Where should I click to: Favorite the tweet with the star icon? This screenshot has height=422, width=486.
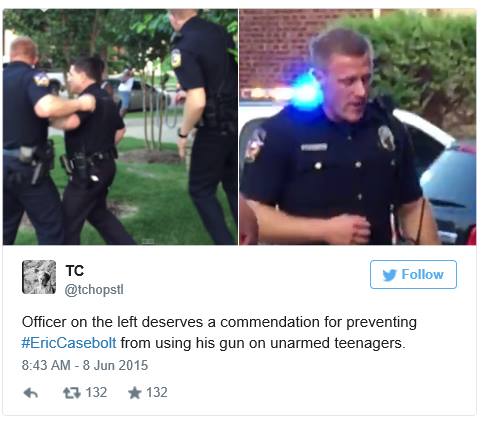(135, 393)
